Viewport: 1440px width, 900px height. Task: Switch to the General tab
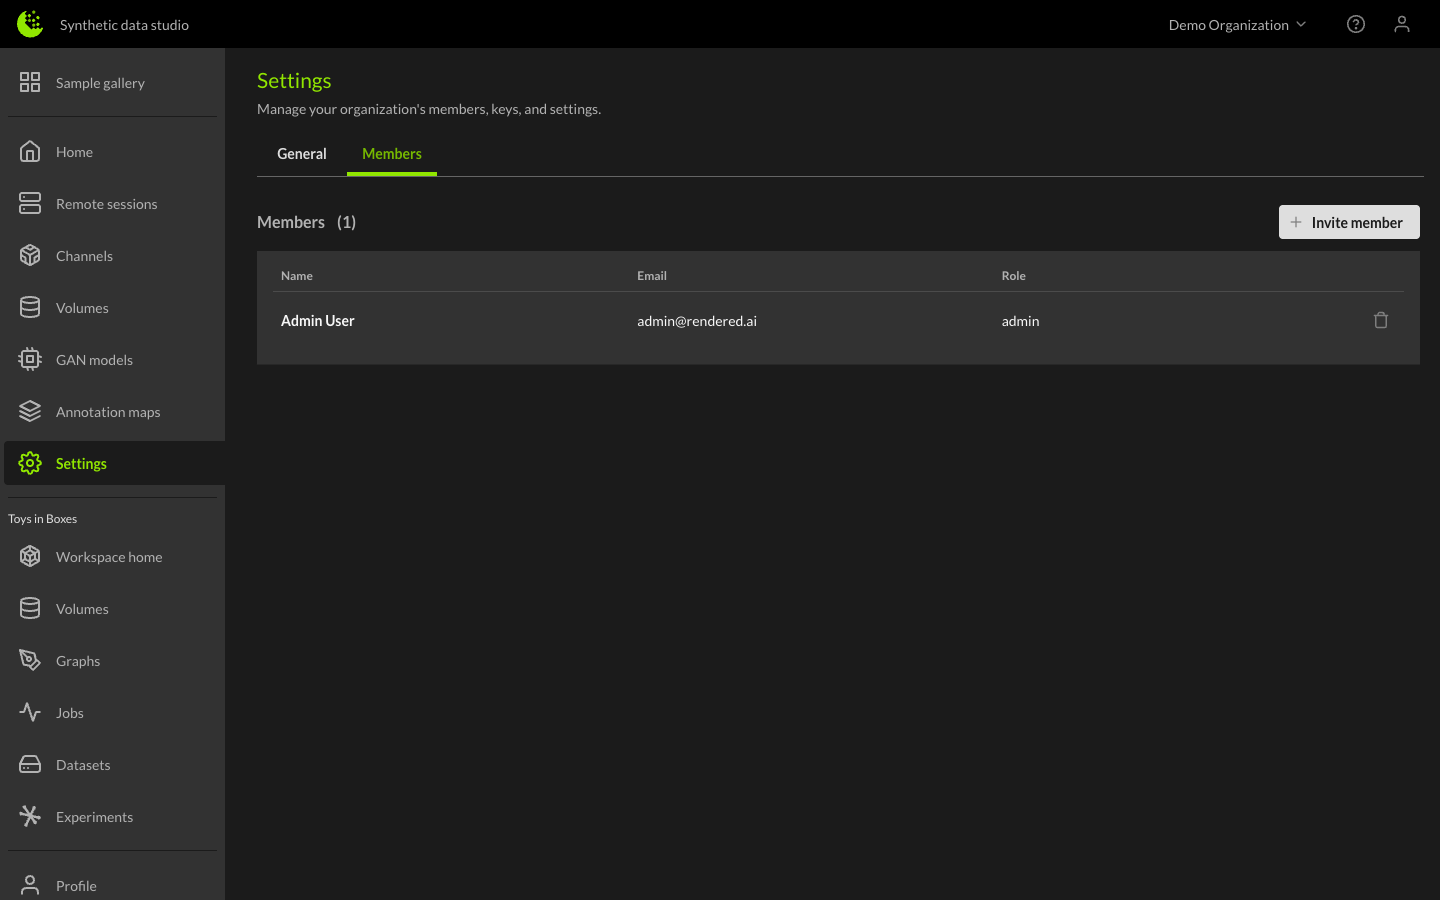tap(301, 154)
